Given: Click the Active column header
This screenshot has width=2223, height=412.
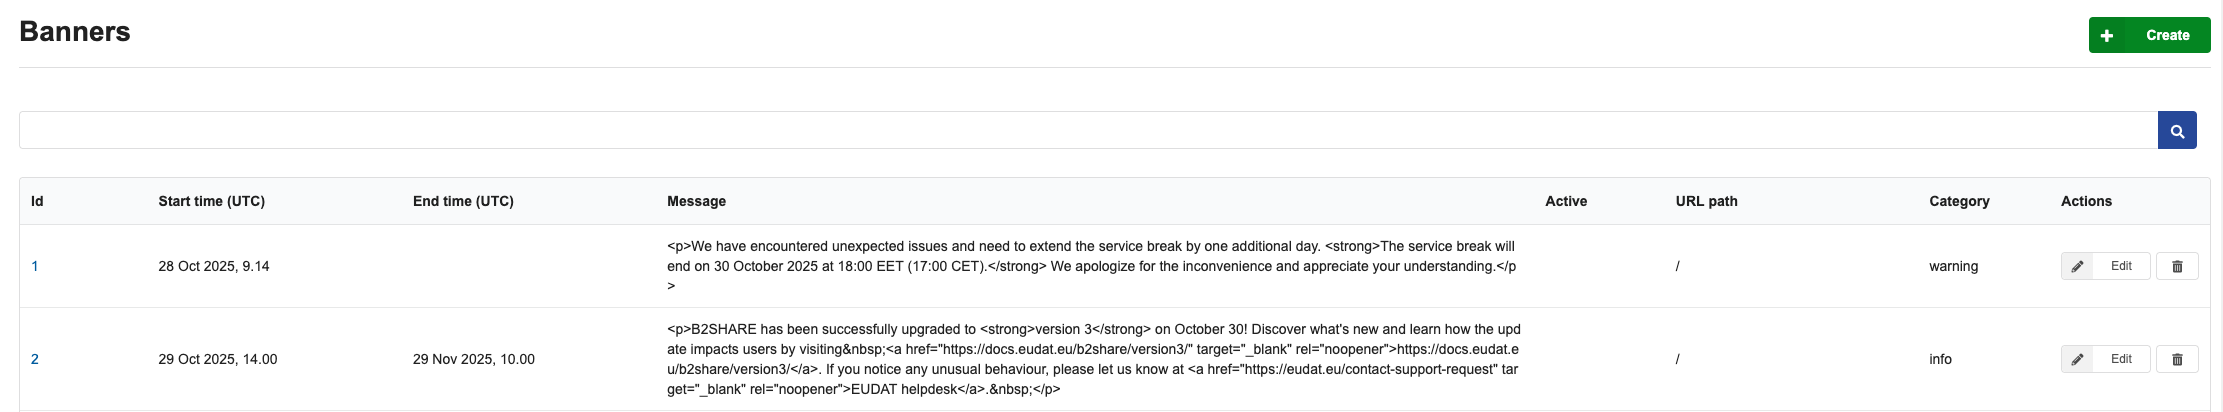Looking at the screenshot, I should click(1566, 201).
